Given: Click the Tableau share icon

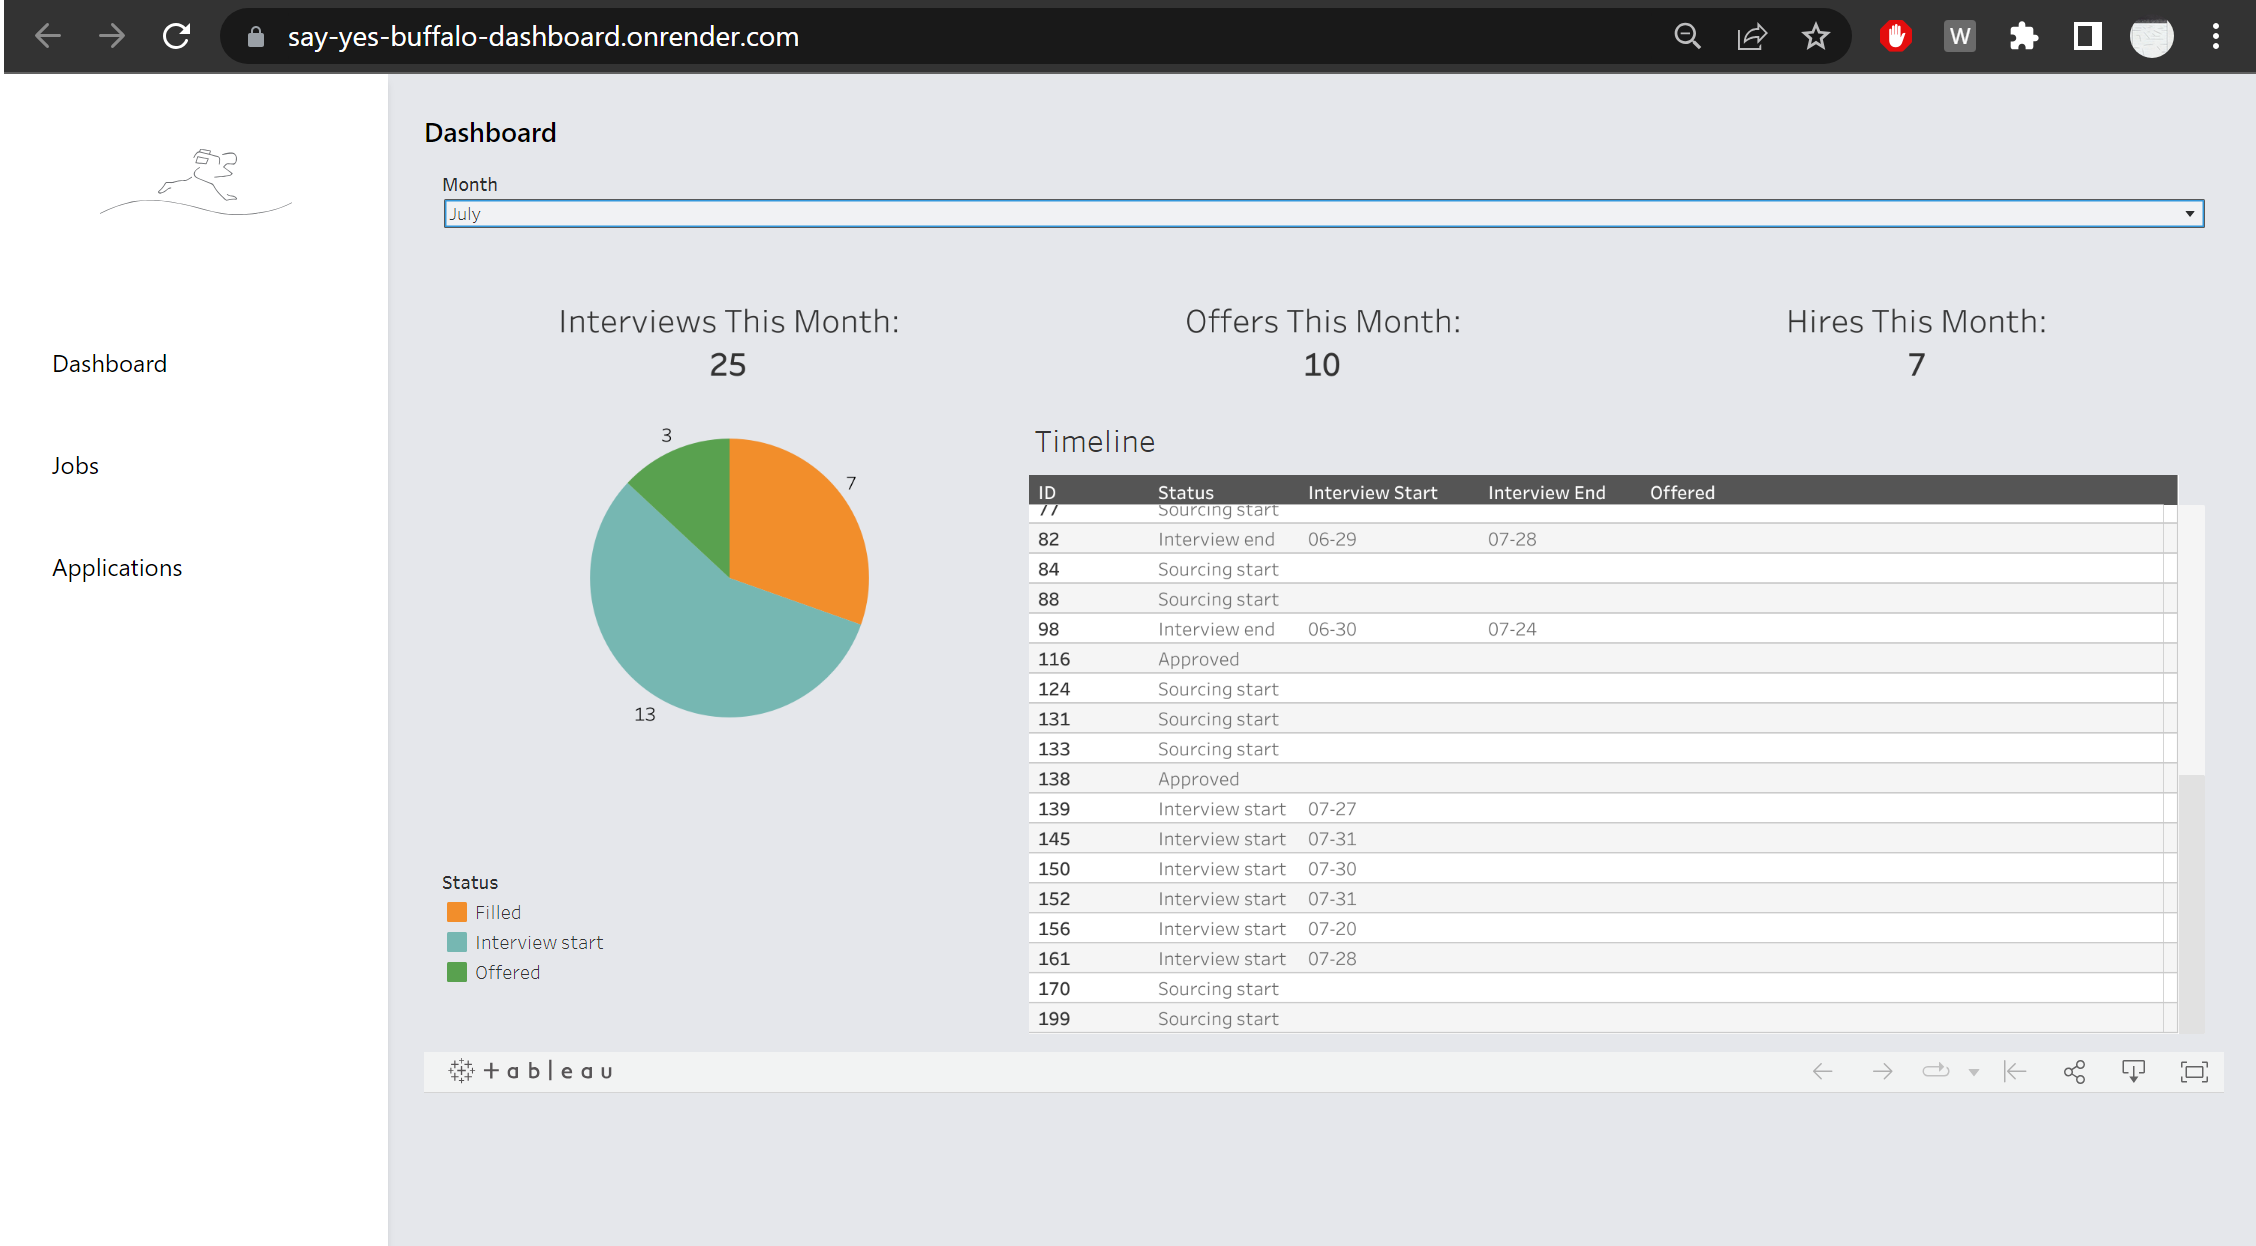Looking at the screenshot, I should [2074, 1072].
